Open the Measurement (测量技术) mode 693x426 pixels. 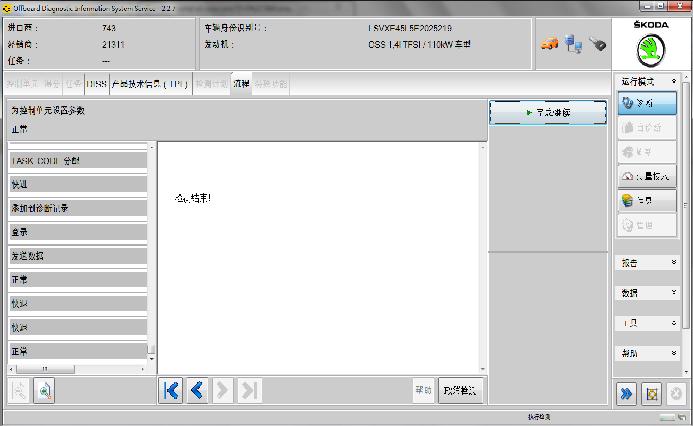(647, 176)
